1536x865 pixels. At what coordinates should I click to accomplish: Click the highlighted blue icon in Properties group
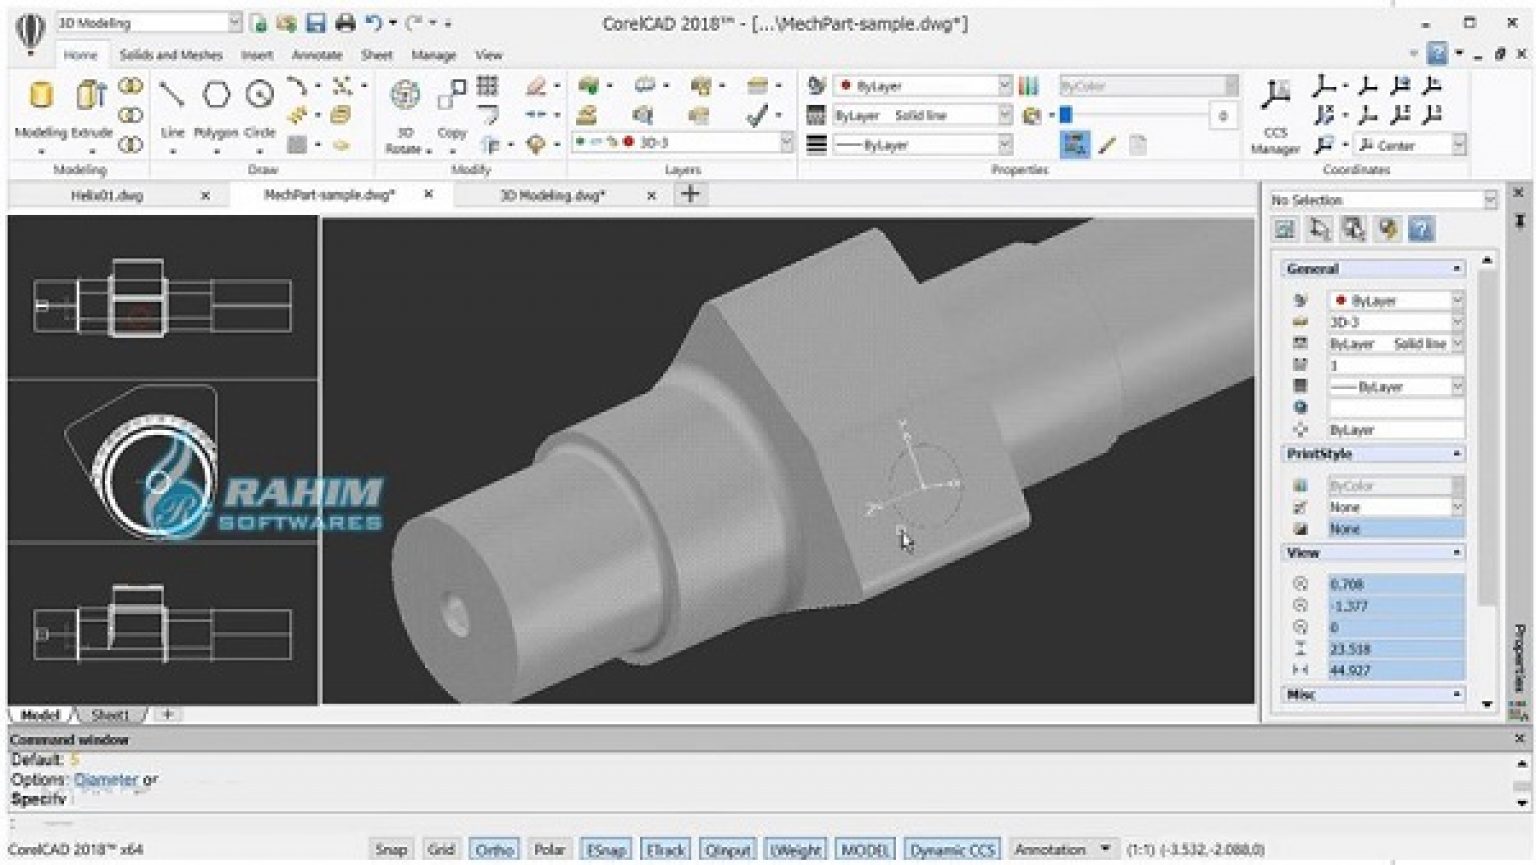1075,146
